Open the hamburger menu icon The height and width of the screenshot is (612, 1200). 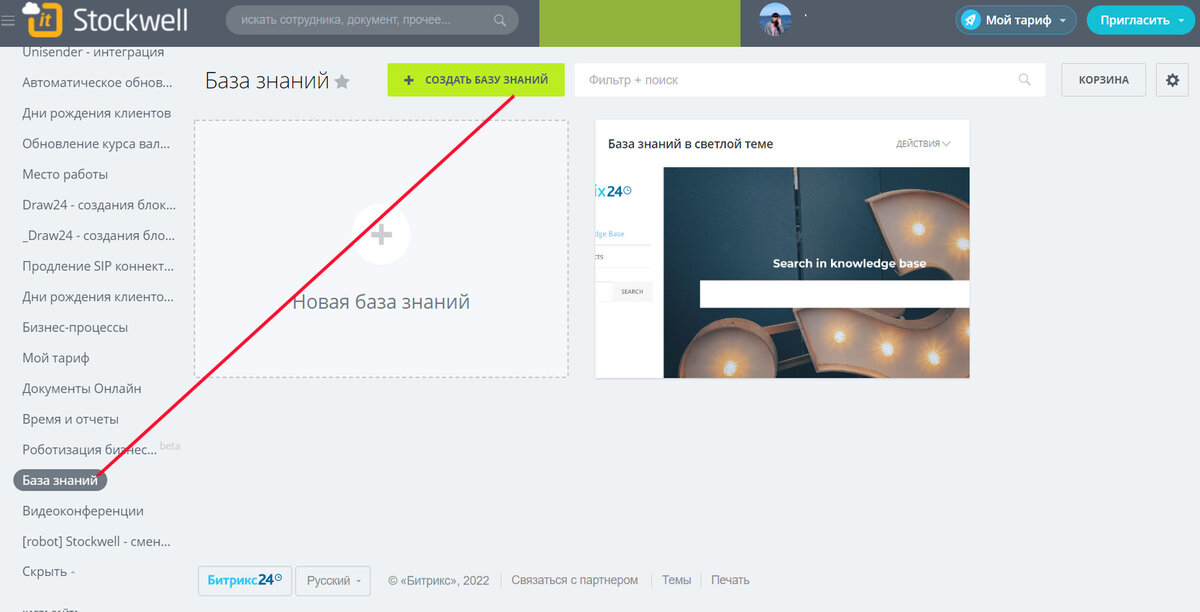[x=8, y=20]
